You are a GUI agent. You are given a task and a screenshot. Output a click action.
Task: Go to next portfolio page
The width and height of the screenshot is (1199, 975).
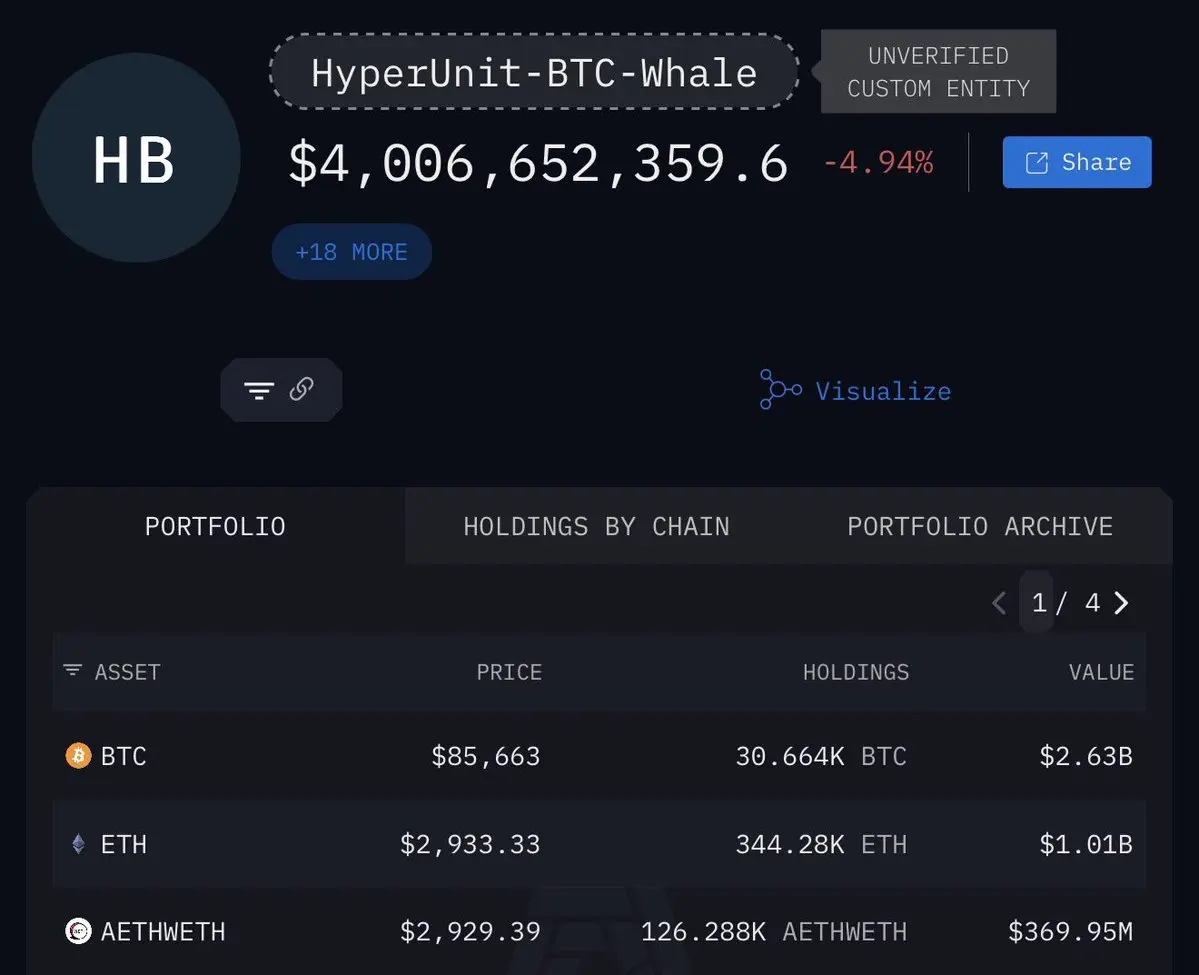(1122, 603)
